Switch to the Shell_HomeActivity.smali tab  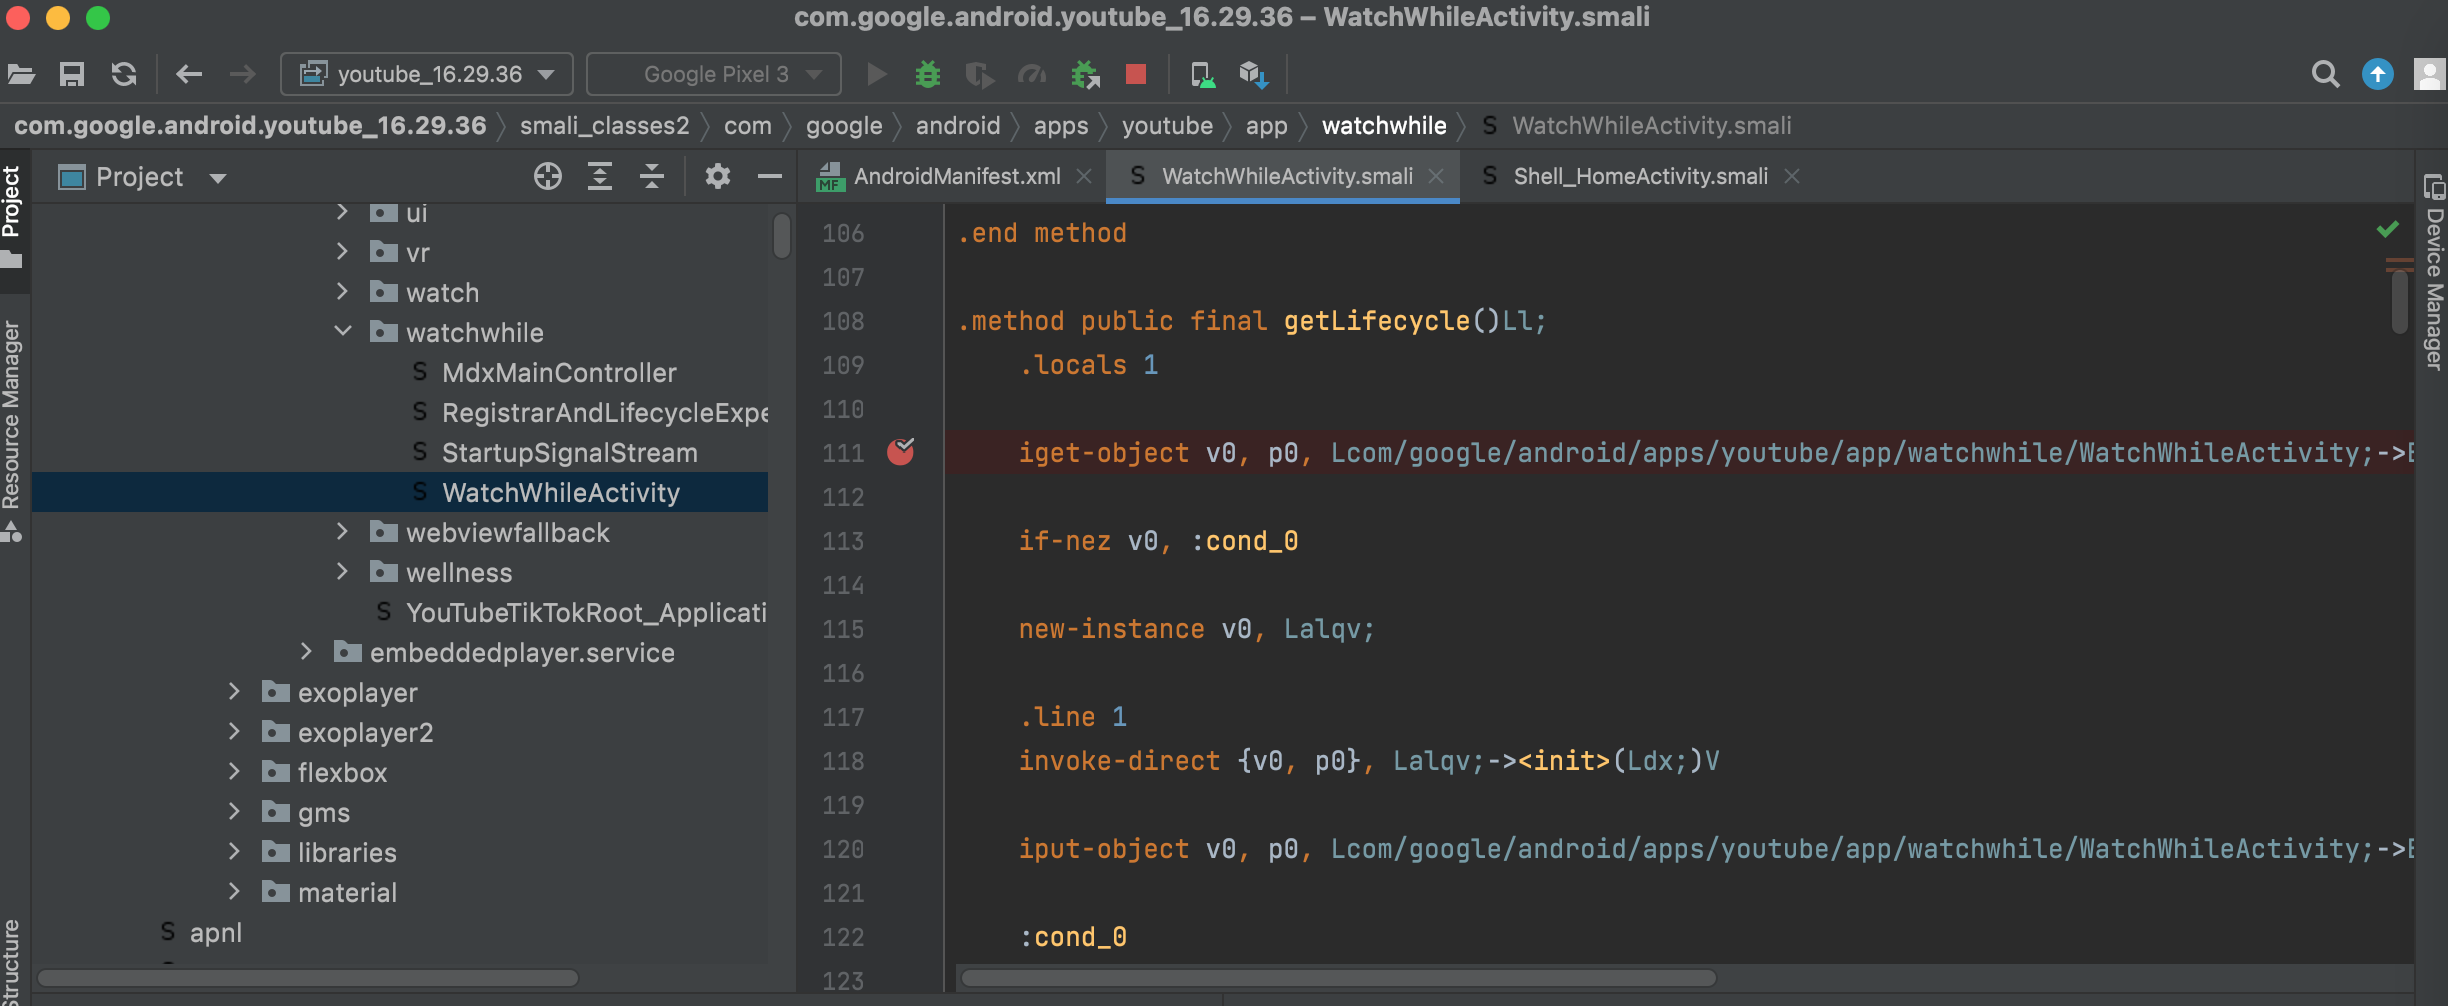1640,177
